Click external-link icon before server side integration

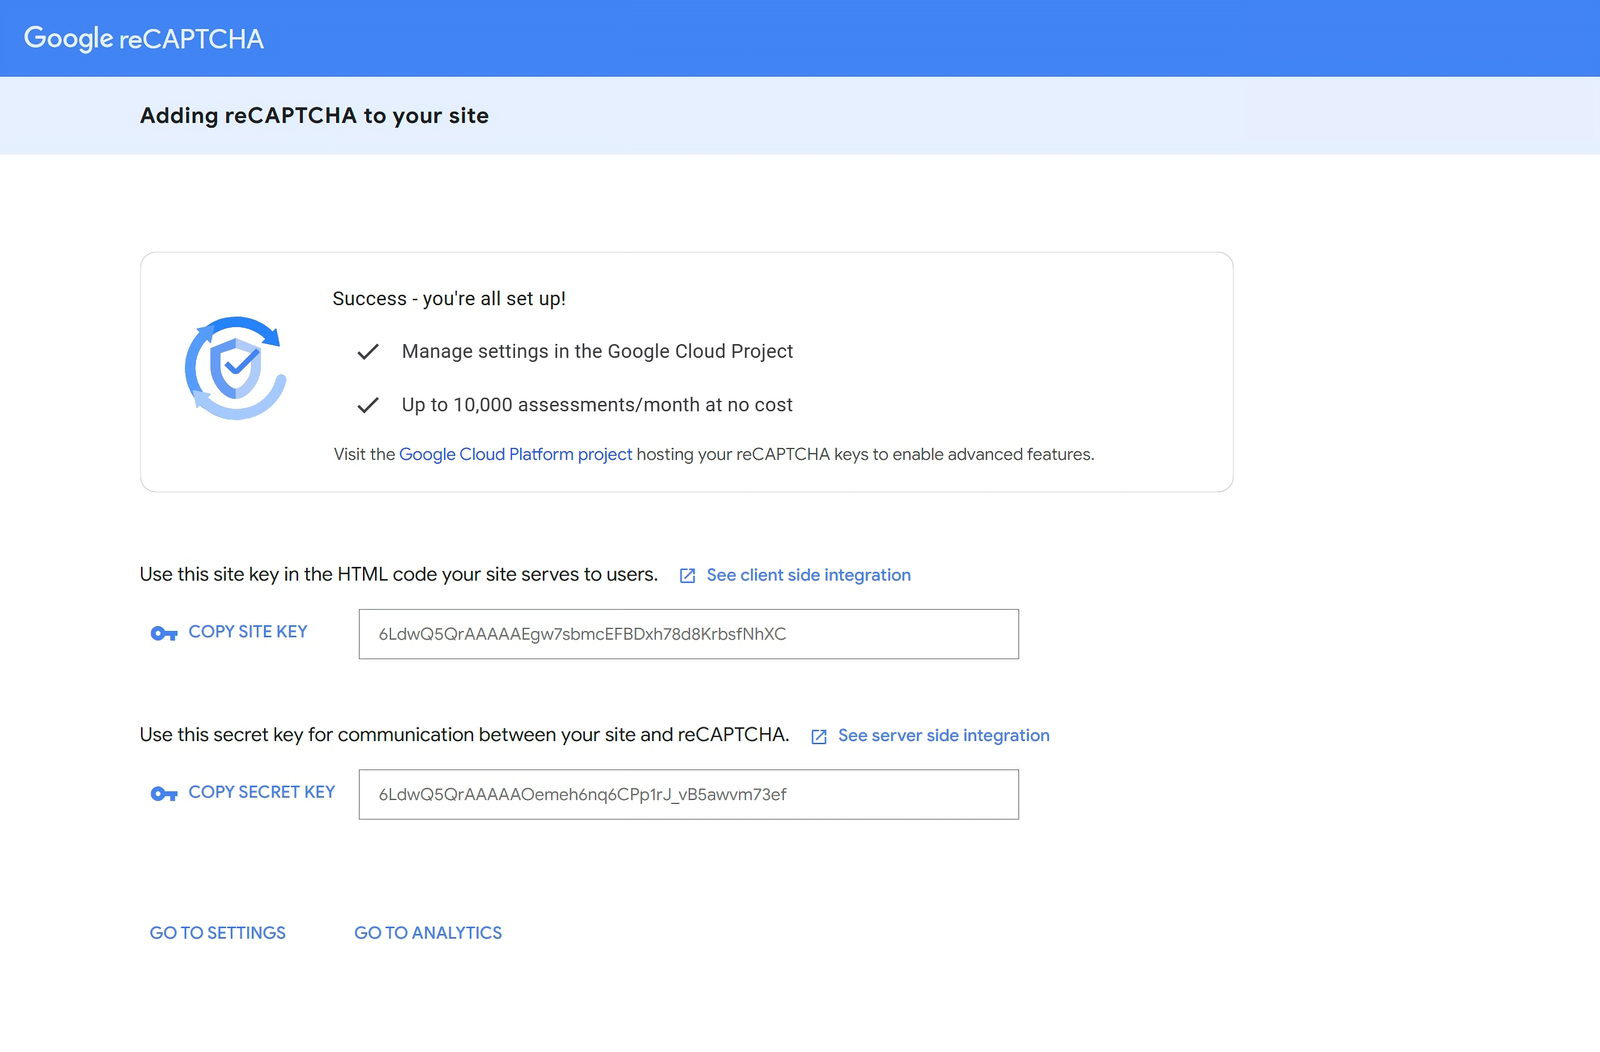(819, 737)
